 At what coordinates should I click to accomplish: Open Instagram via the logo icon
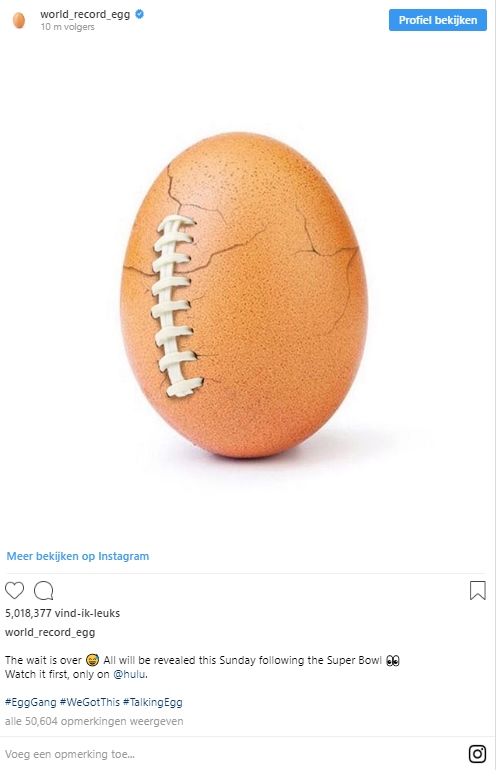(x=477, y=754)
